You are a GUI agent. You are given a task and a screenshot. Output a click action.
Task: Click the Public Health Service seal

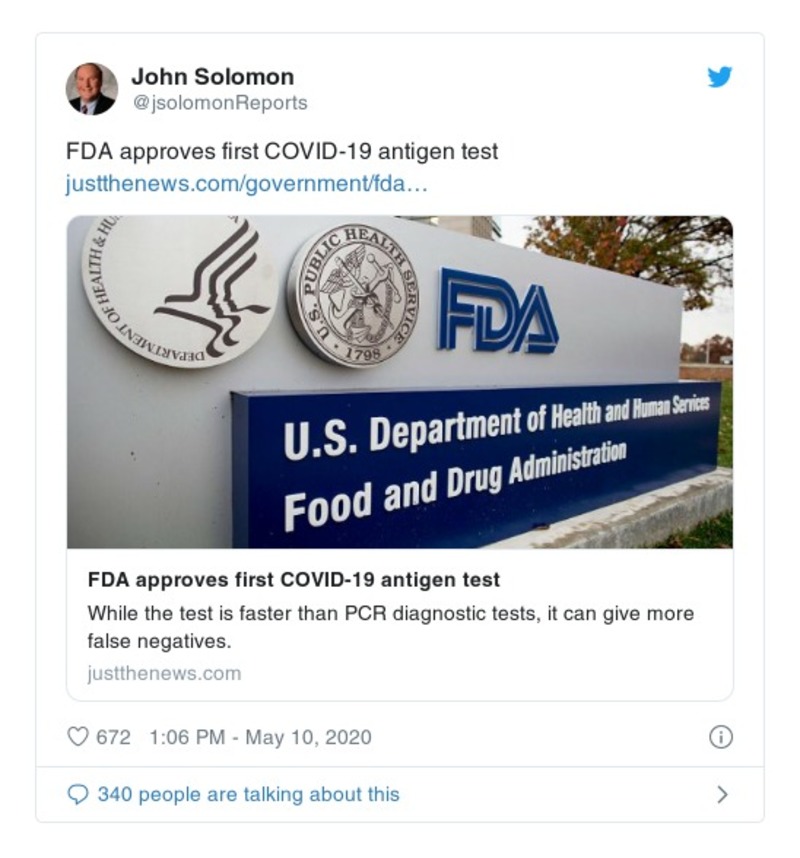[x=353, y=294]
